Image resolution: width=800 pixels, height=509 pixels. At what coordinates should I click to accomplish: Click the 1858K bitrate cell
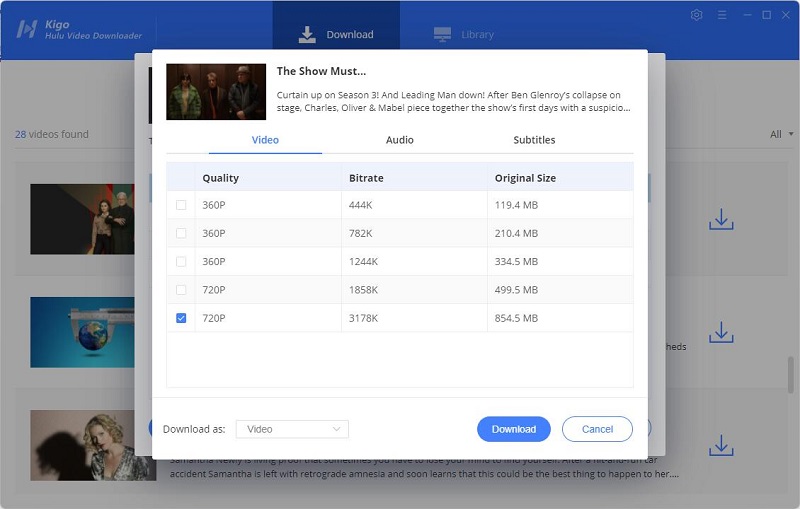pyautogui.click(x=414, y=290)
